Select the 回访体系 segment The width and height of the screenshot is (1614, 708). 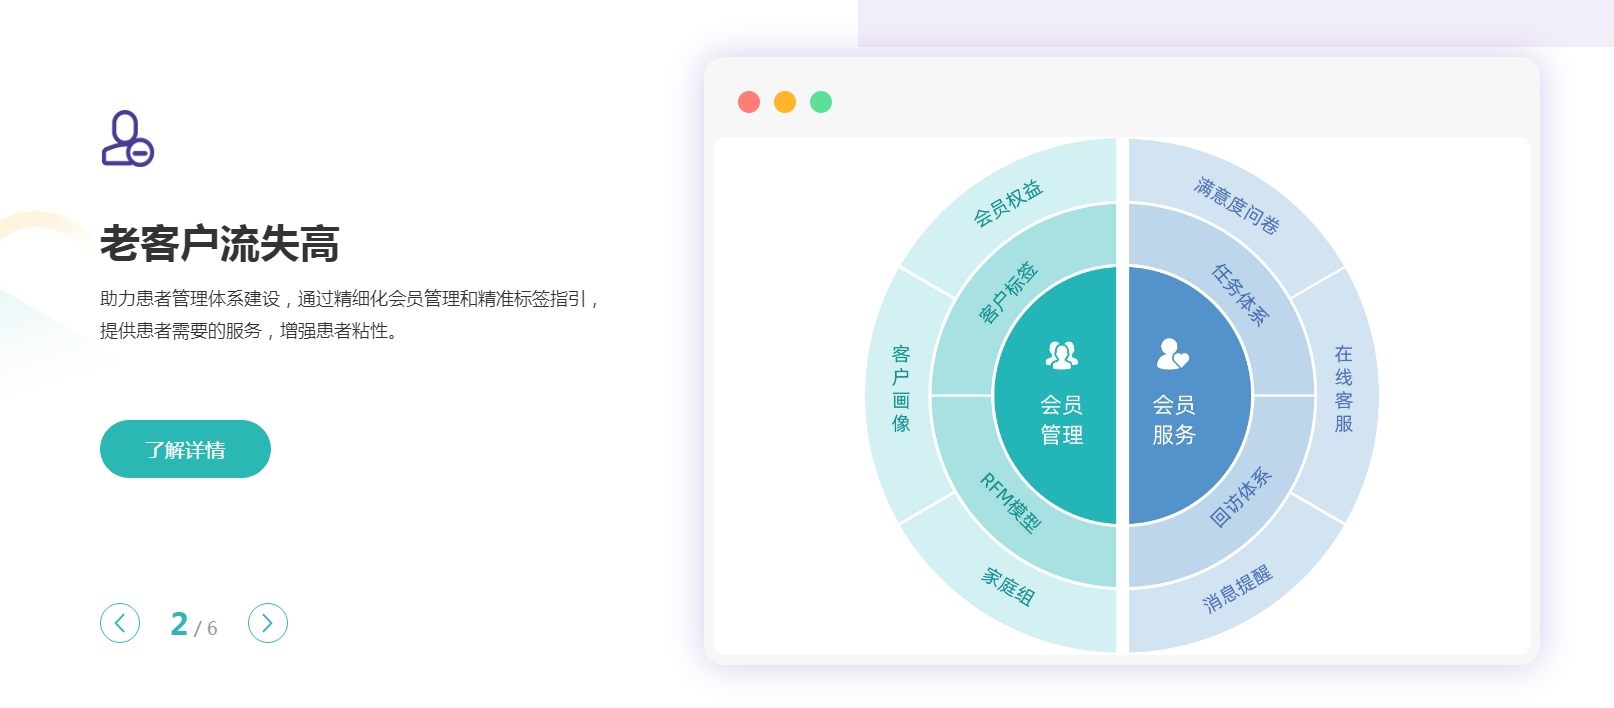pos(1240,497)
